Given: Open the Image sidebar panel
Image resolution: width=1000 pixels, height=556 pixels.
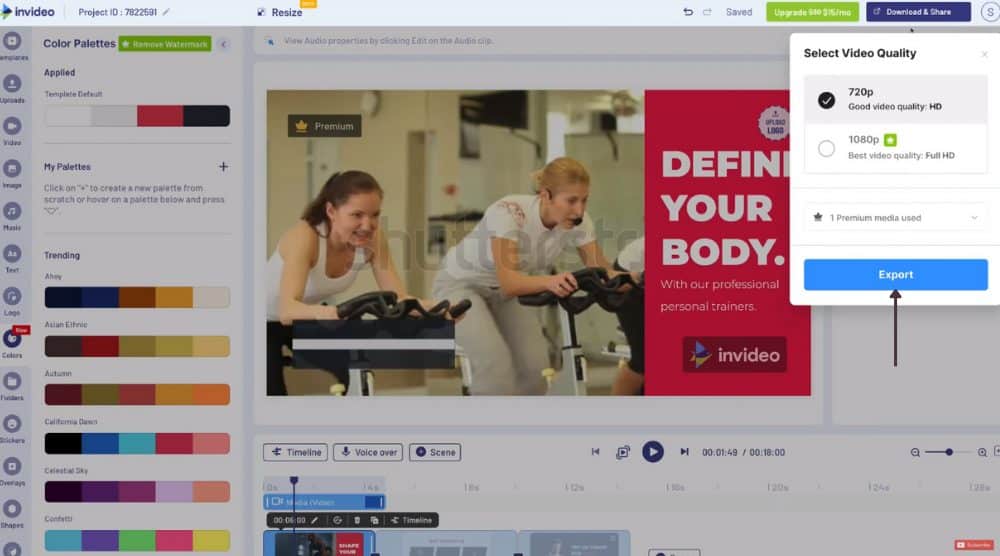Looking at the screenshot, I should (x=12, y=174).
